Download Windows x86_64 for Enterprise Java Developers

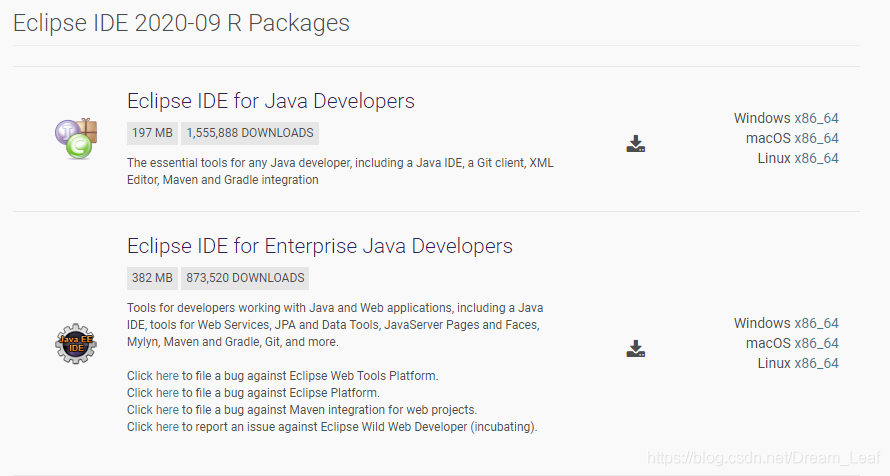(x=816, y=323)
